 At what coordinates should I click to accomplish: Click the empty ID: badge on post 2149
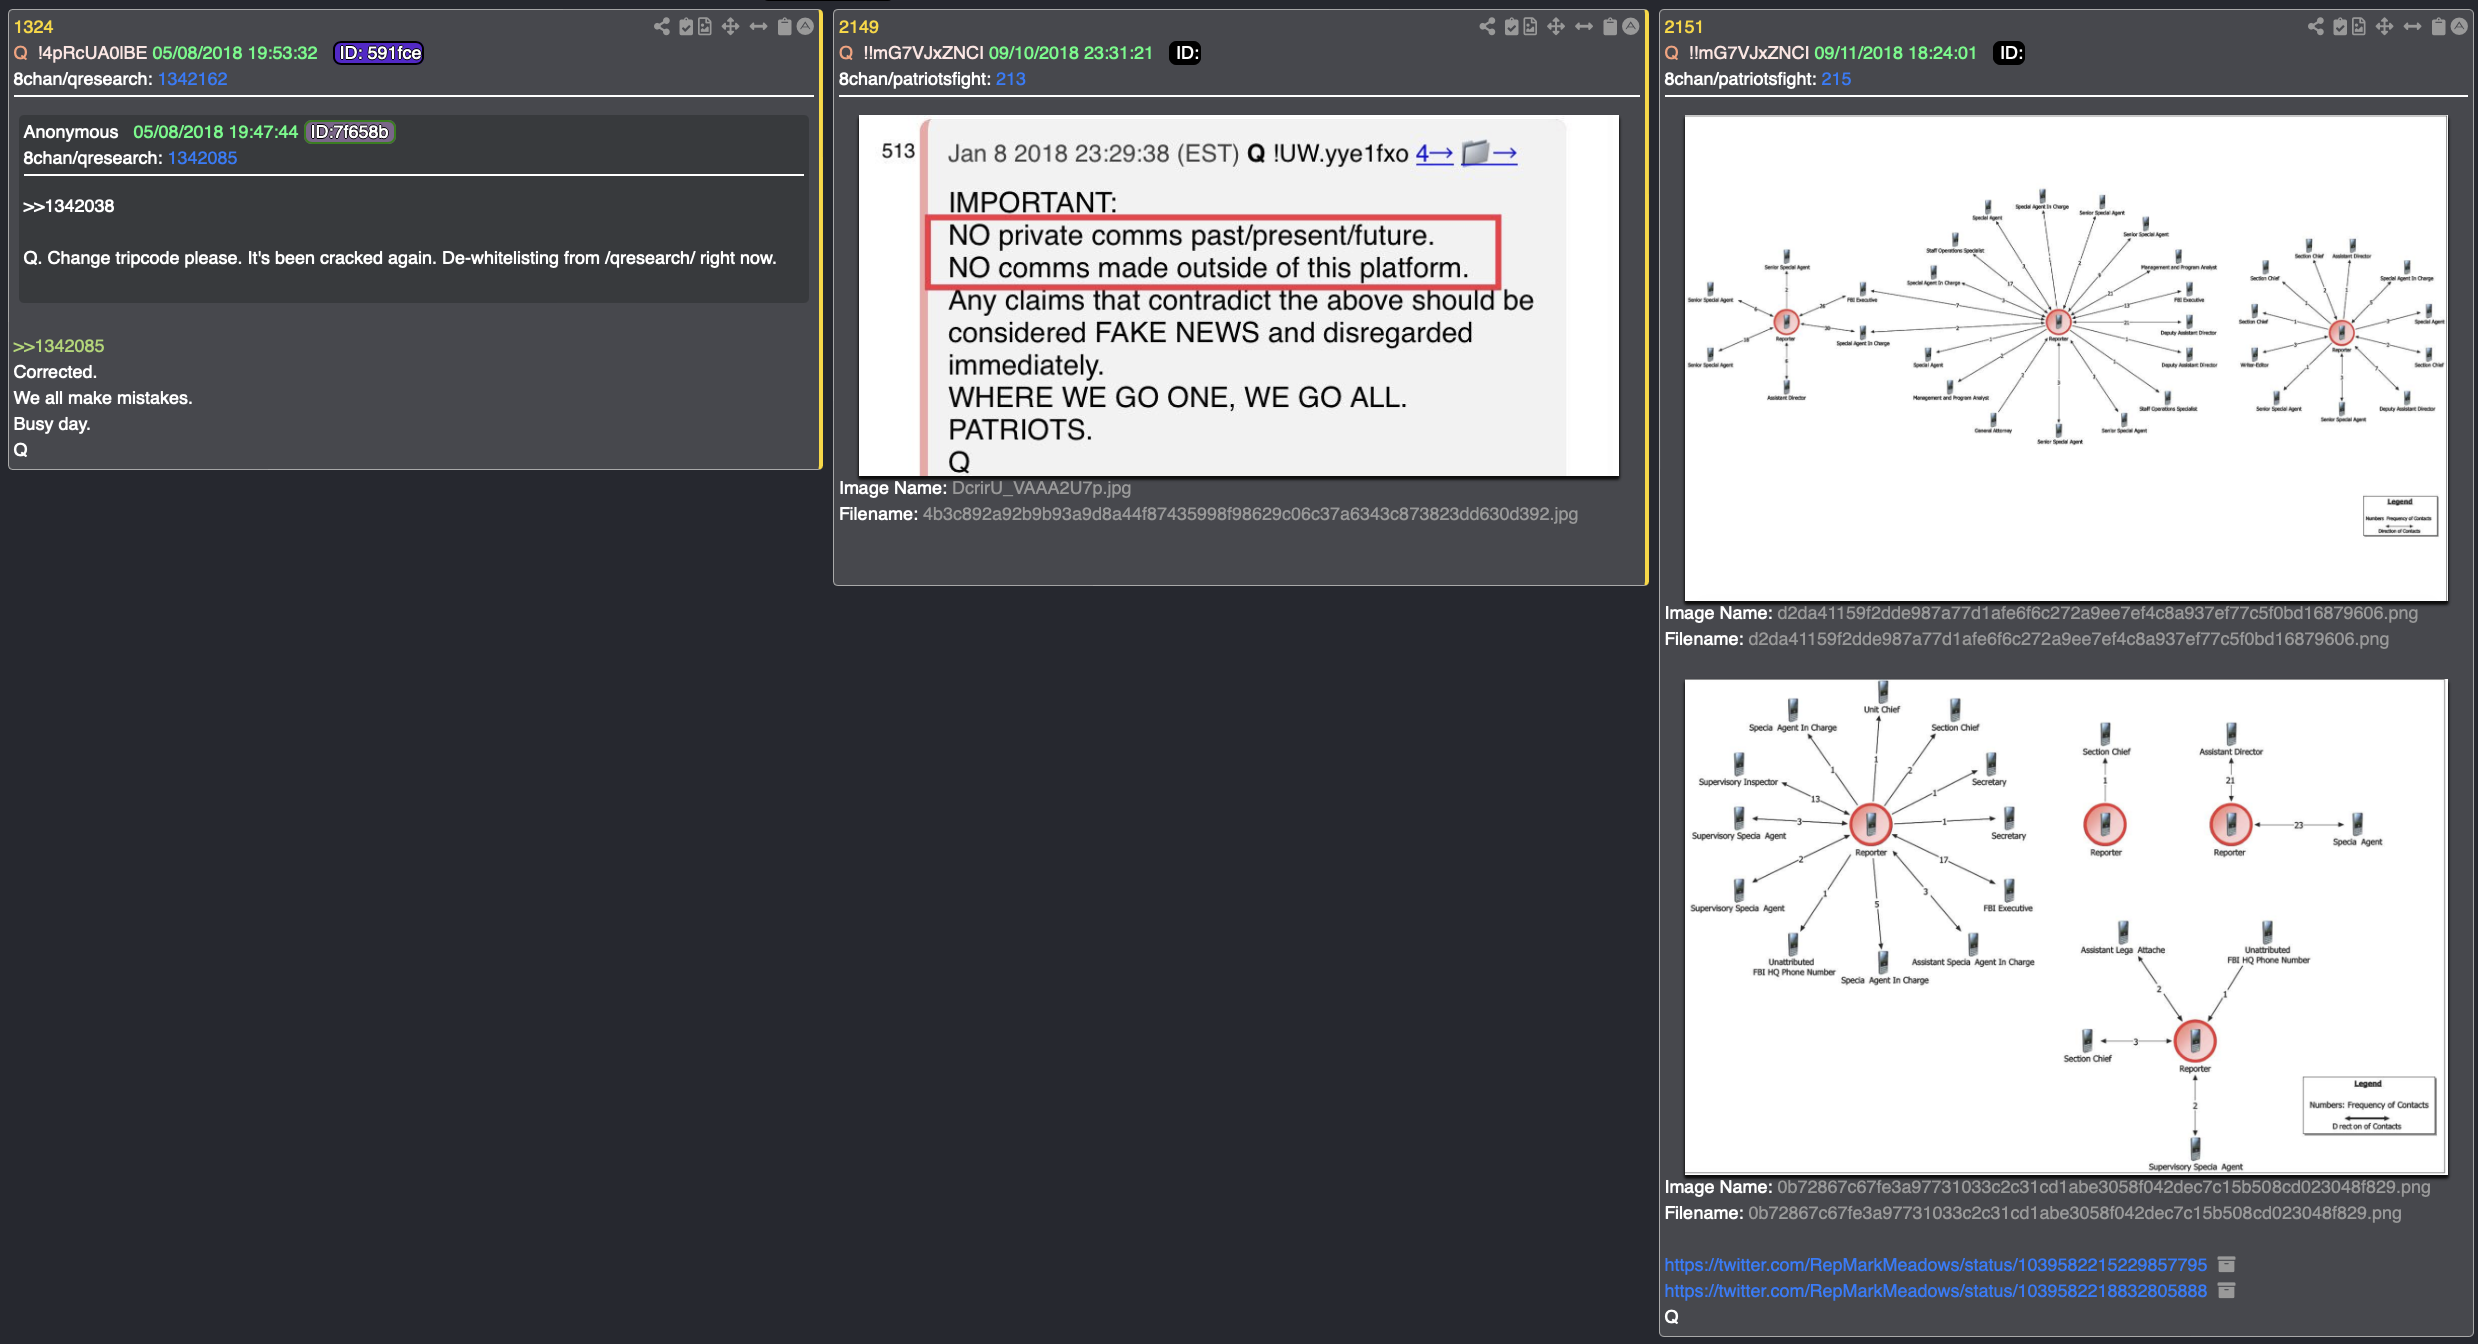tap(1186, 53)
